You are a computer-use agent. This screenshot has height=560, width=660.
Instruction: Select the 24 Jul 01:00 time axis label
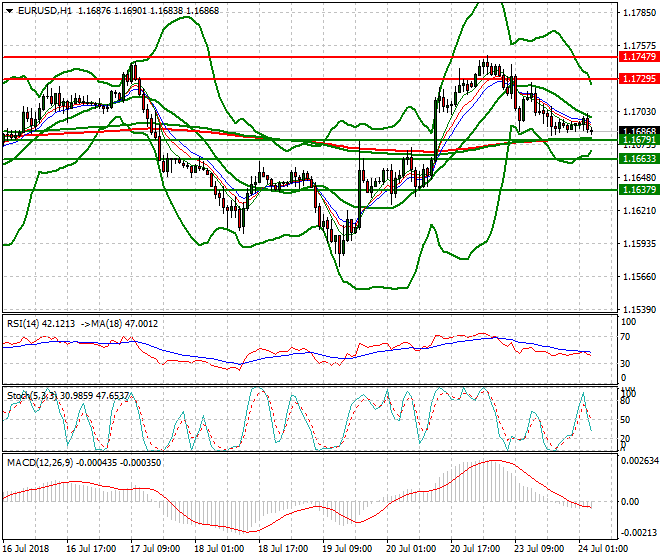(x=603, y=549)
